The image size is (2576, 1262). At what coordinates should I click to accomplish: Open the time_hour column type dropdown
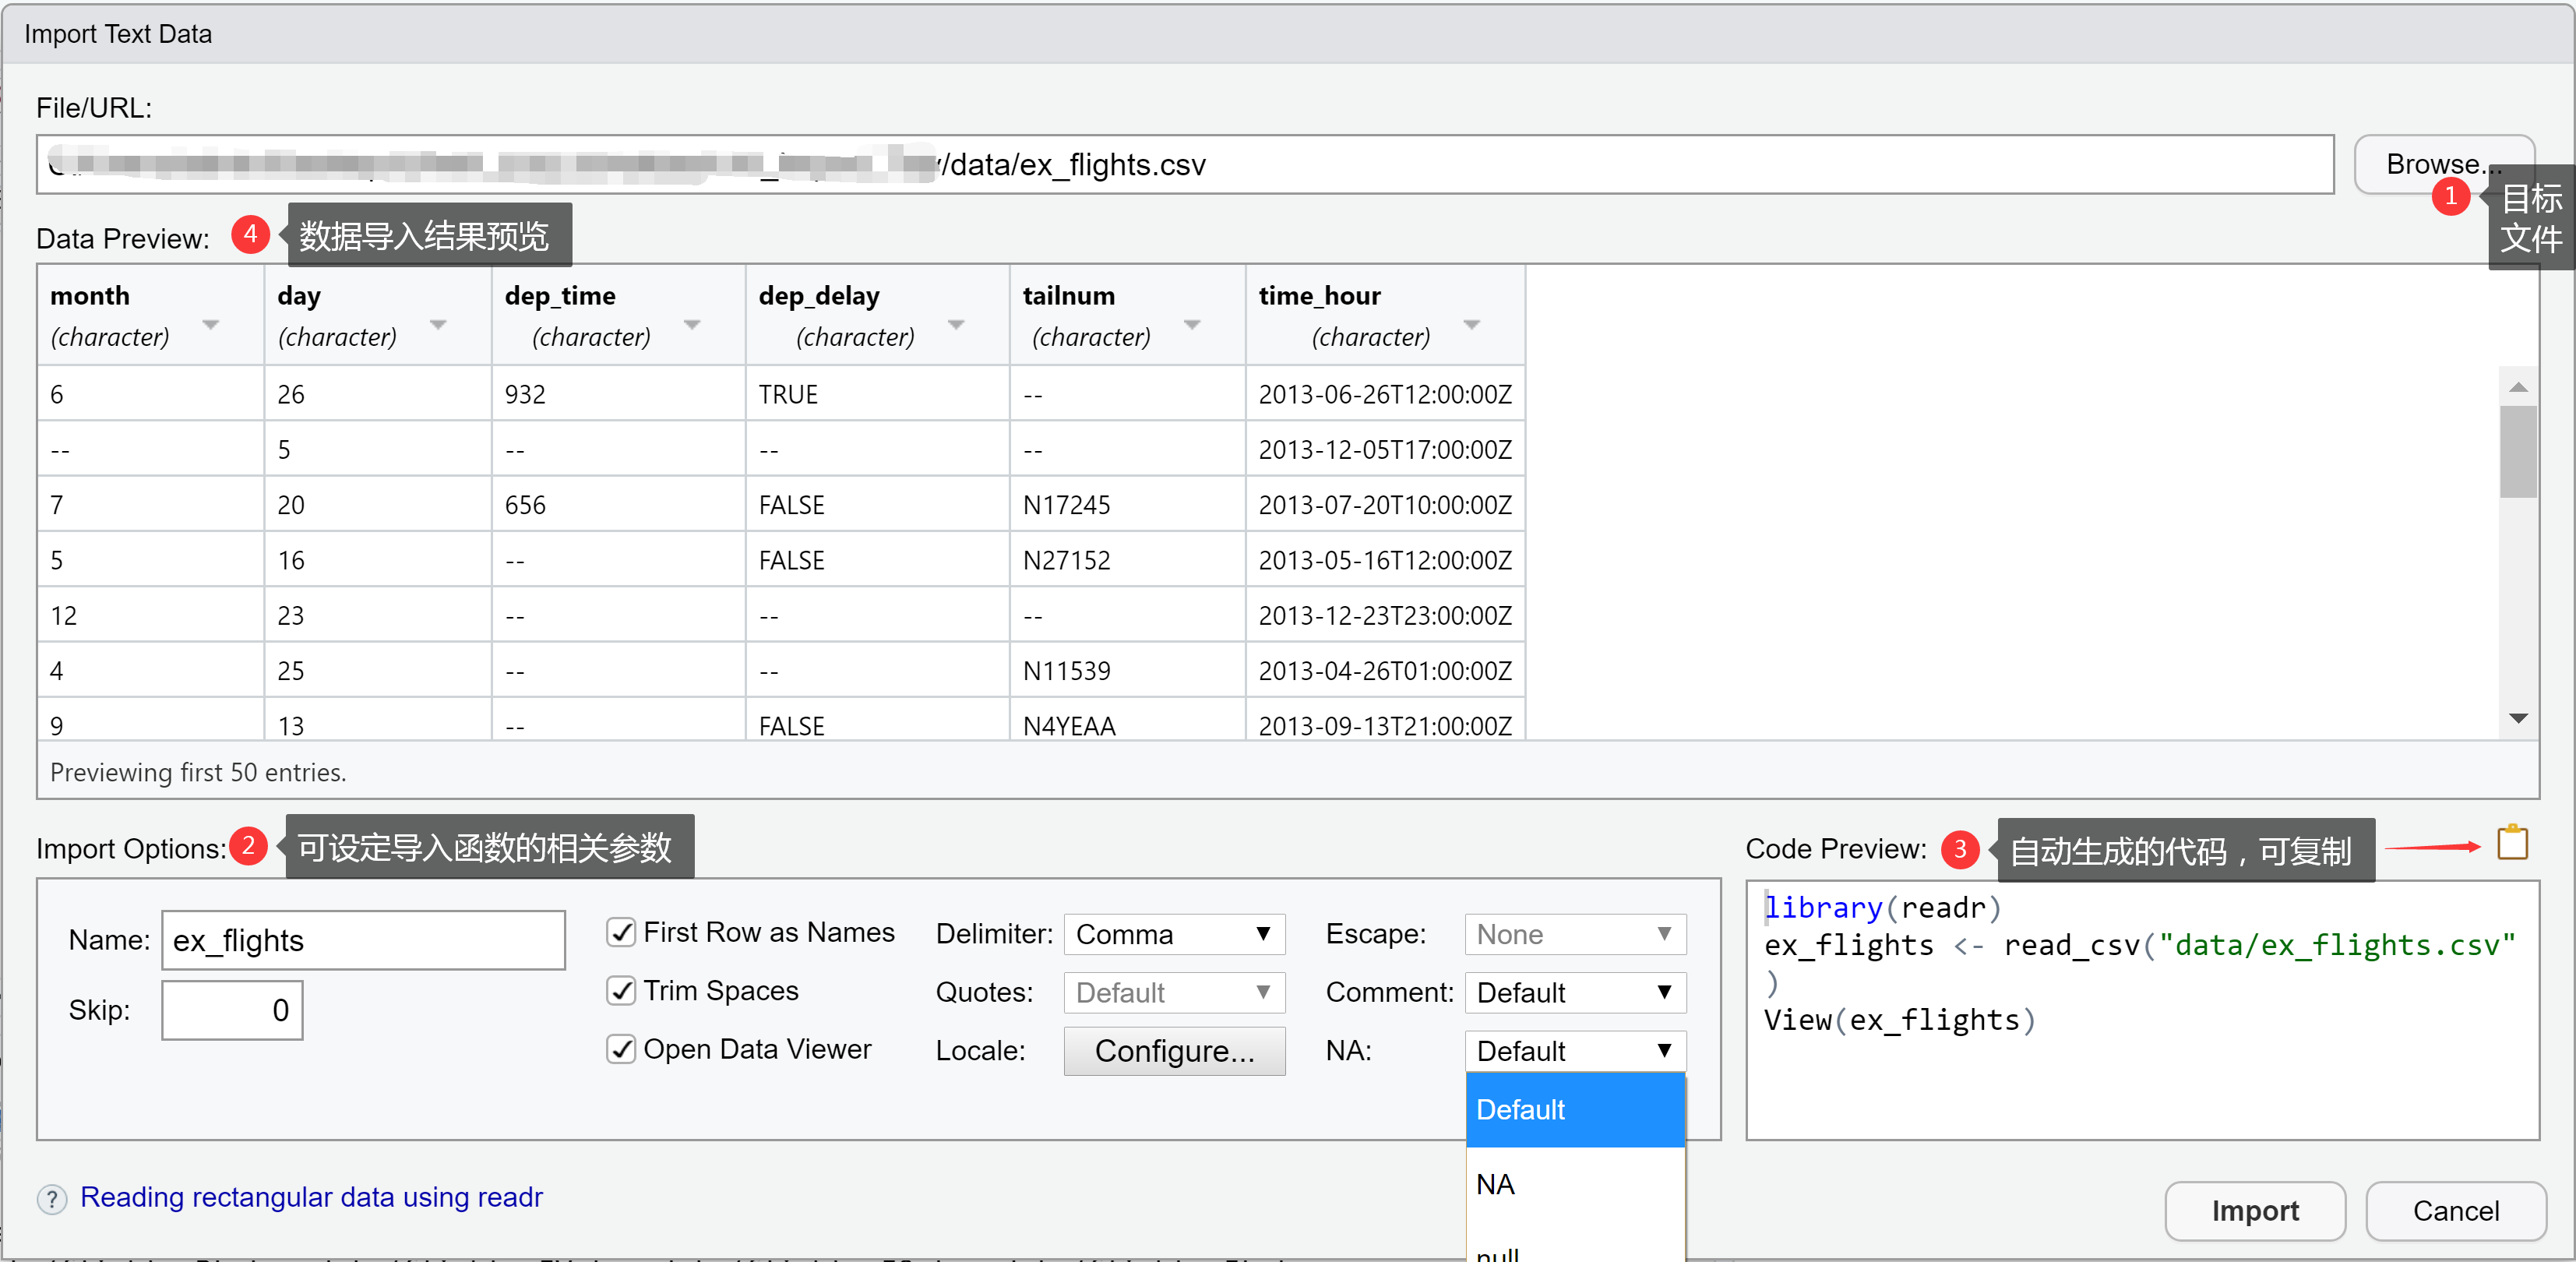[x=1471, y=325]
